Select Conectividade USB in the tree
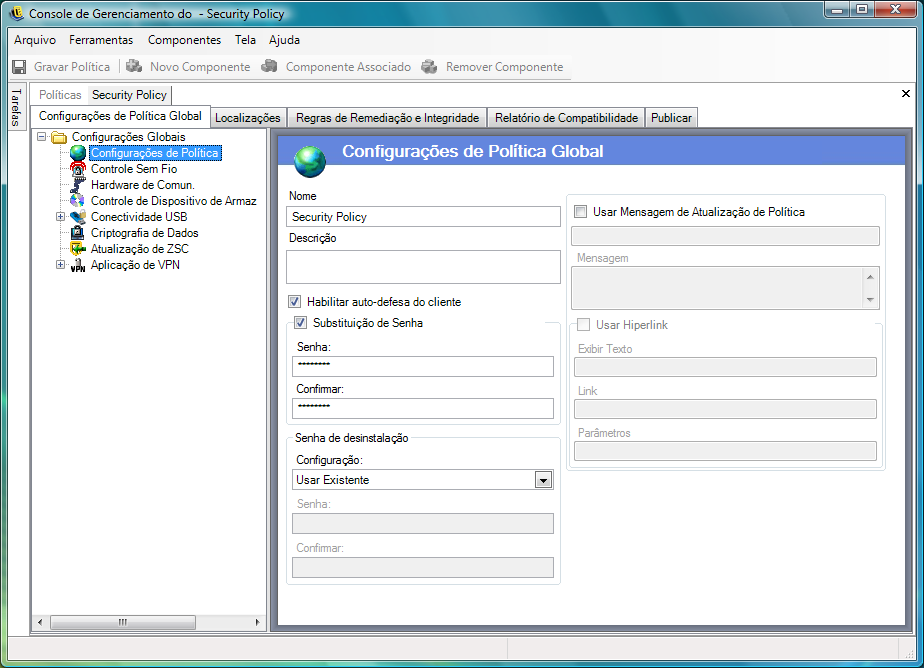 (139, 217)
